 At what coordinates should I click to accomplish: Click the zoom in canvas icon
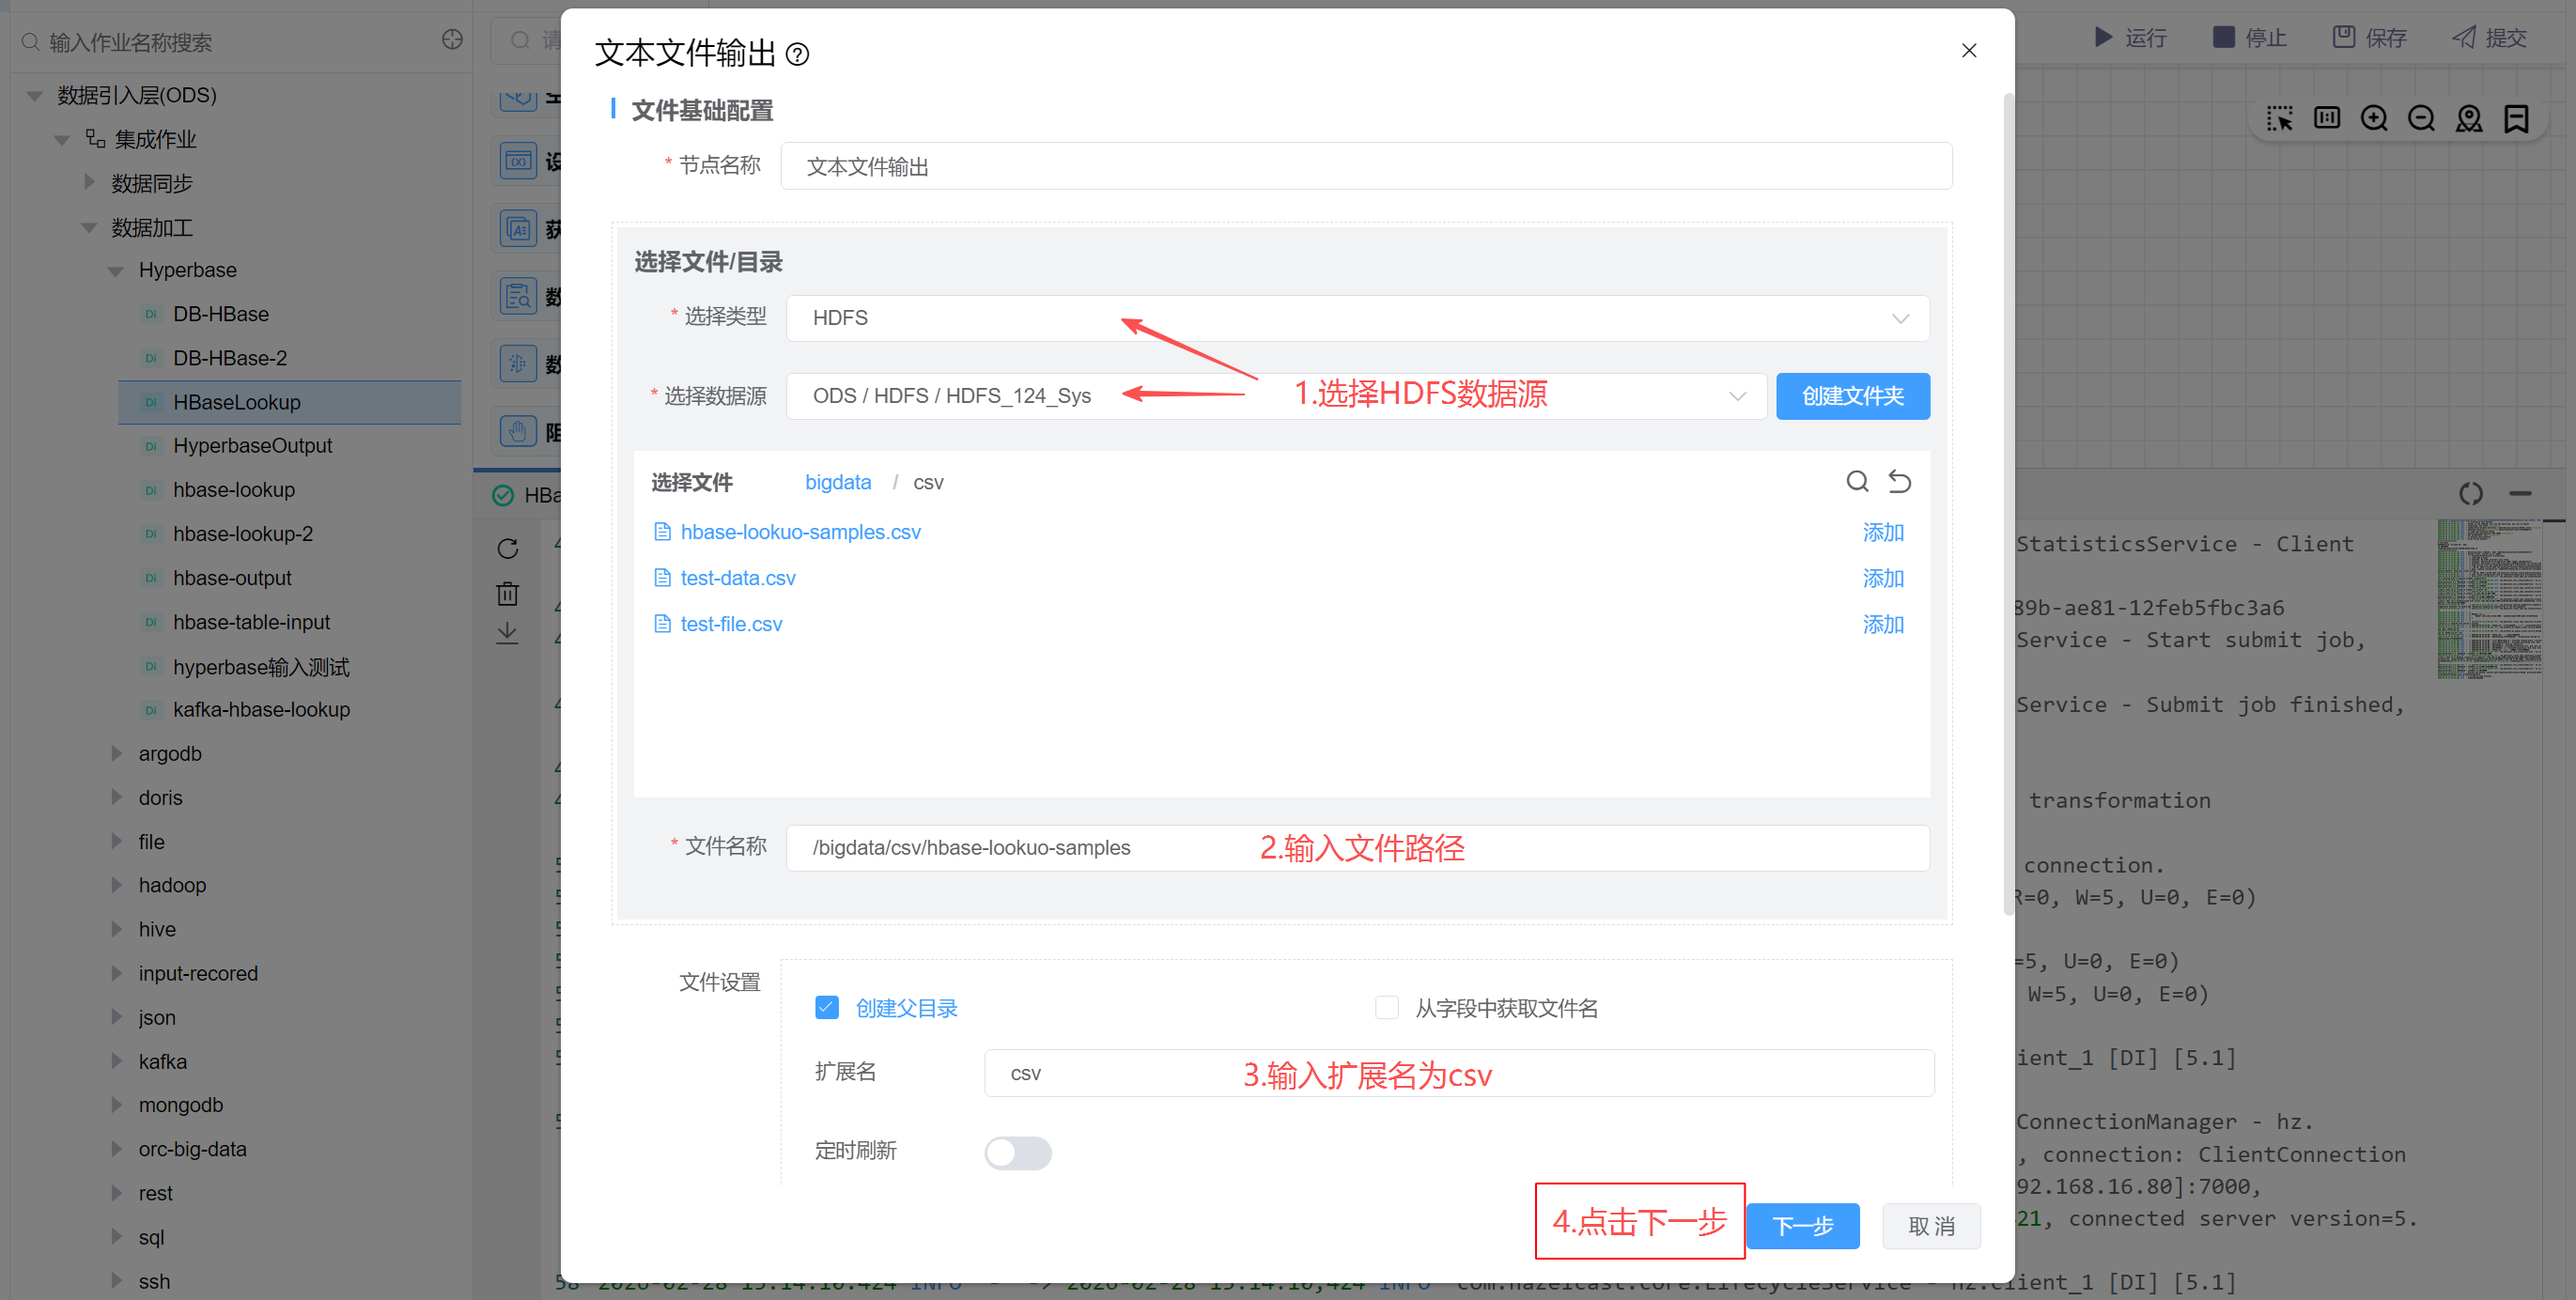pyautogui.click(x=2373, y=119)
